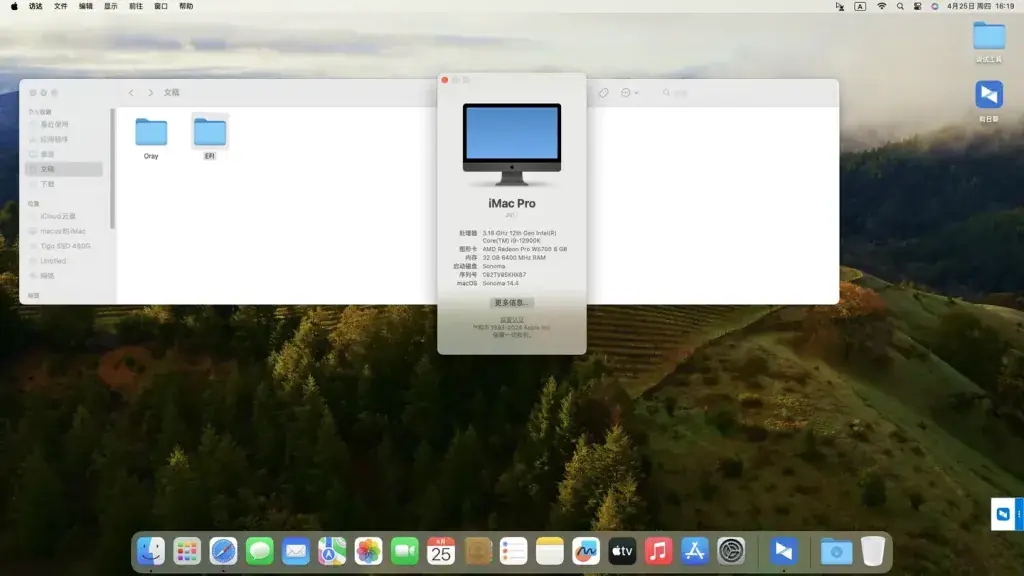The height and width of the screenshot is (576, 1024).
Task: Click the serial number C82TV85KHX87
Action: [504, 275]
